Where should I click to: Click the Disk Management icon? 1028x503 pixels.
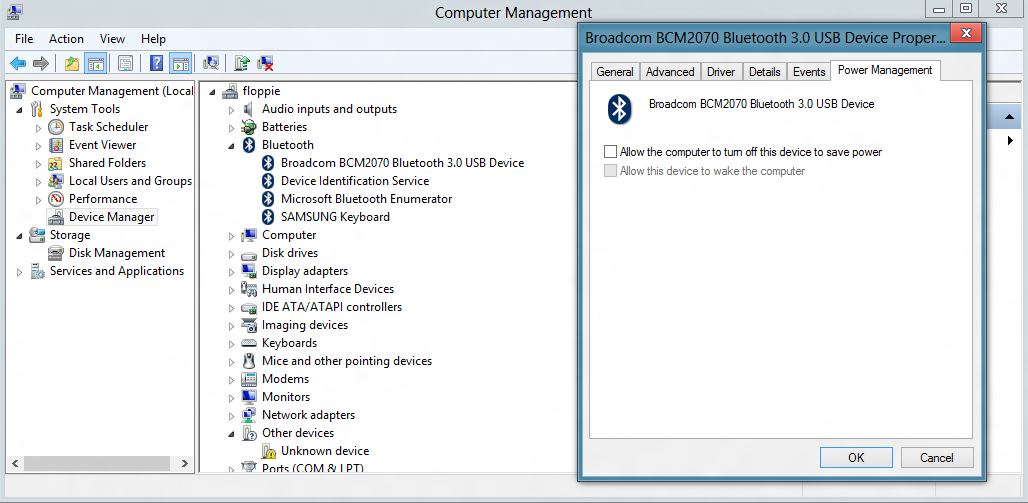[x=56, y=253]
